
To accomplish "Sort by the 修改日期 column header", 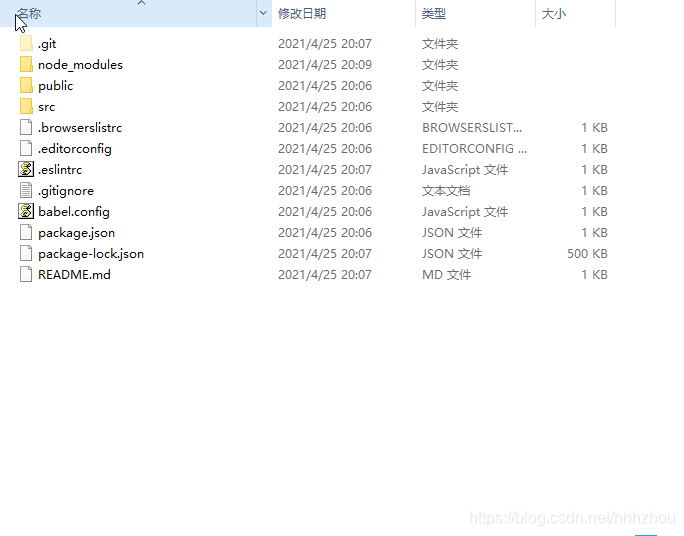I will pos(343,14).
